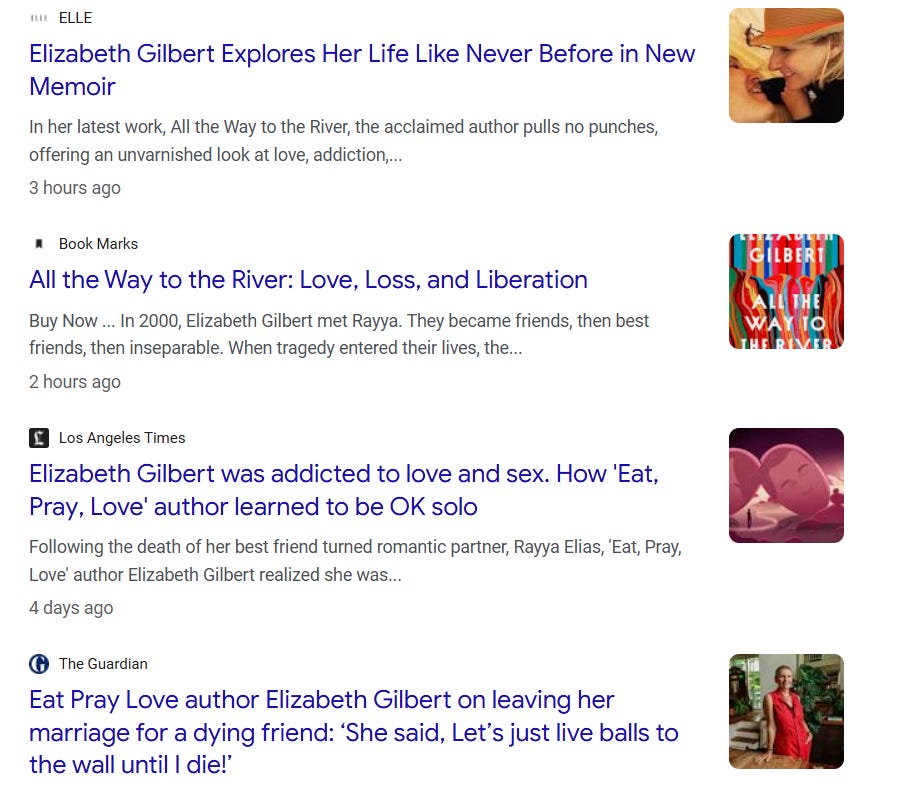Click the '2 hours ago' timestamp
This screenshot has width=911, height=795.
pos(75,382)
